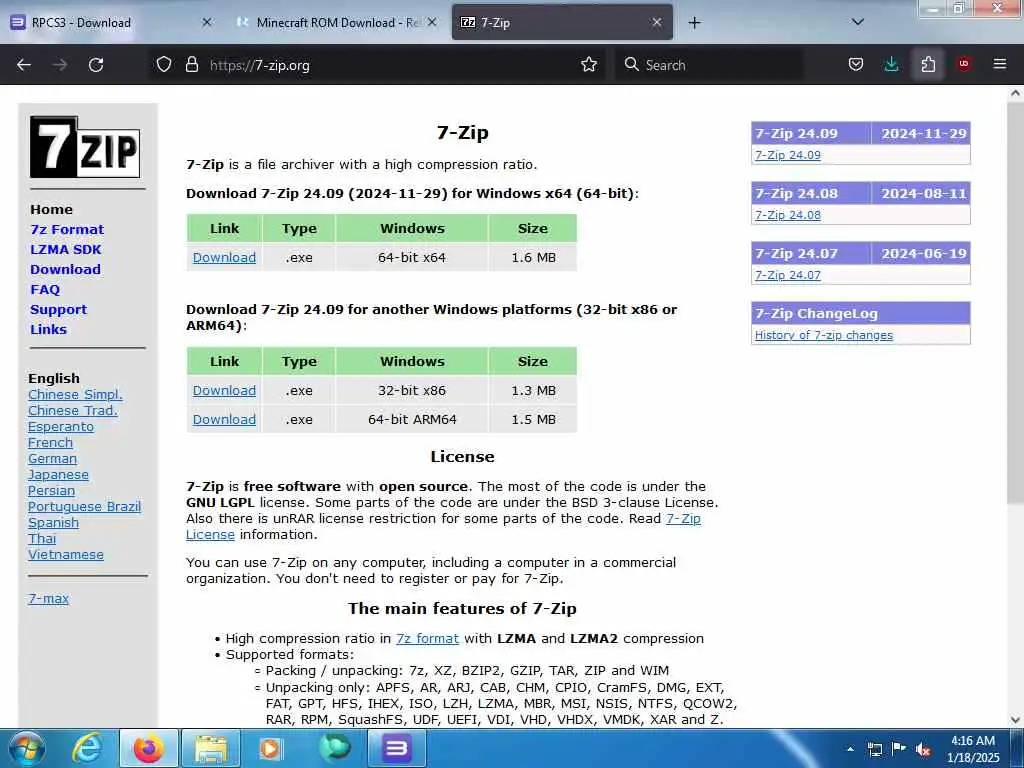The width and height of the screenshot is (1024, 768).
Task: Open the LZMA SDK sidebar link
Action: [x=66, y=249]
